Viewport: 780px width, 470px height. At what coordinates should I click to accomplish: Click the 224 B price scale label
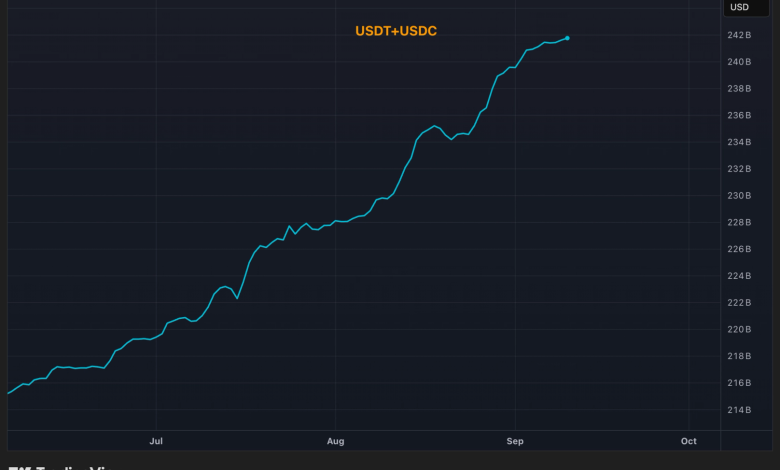740,276
